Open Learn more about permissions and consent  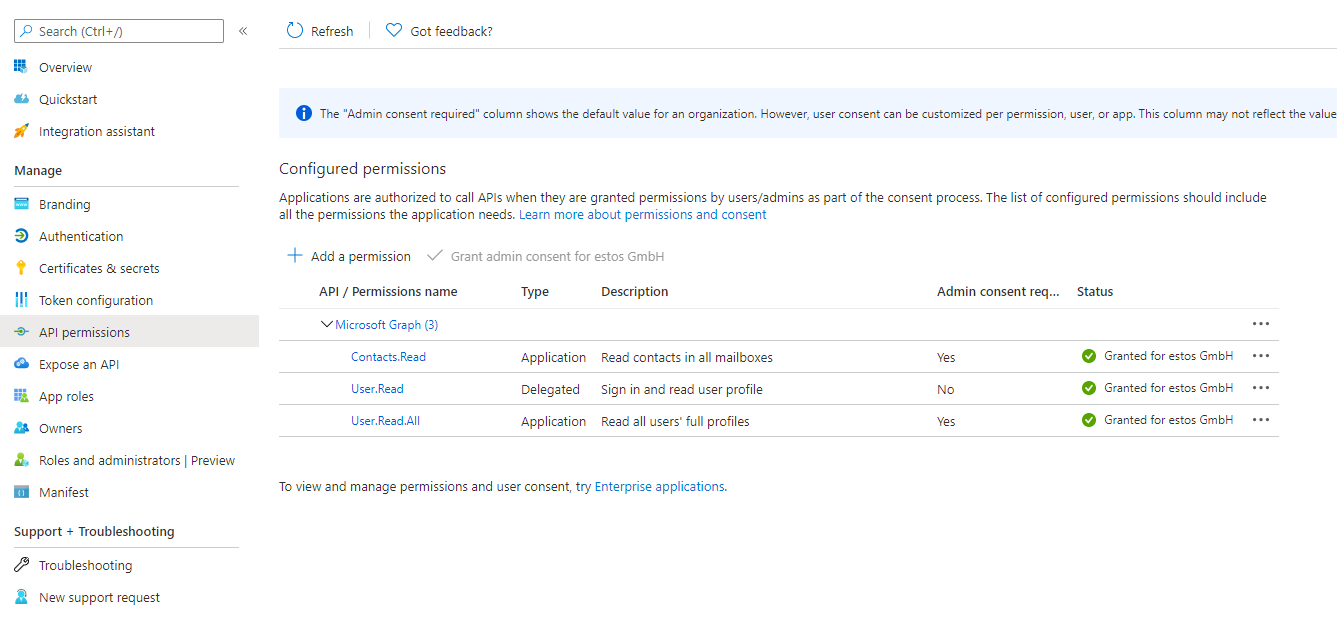point(642,215)
